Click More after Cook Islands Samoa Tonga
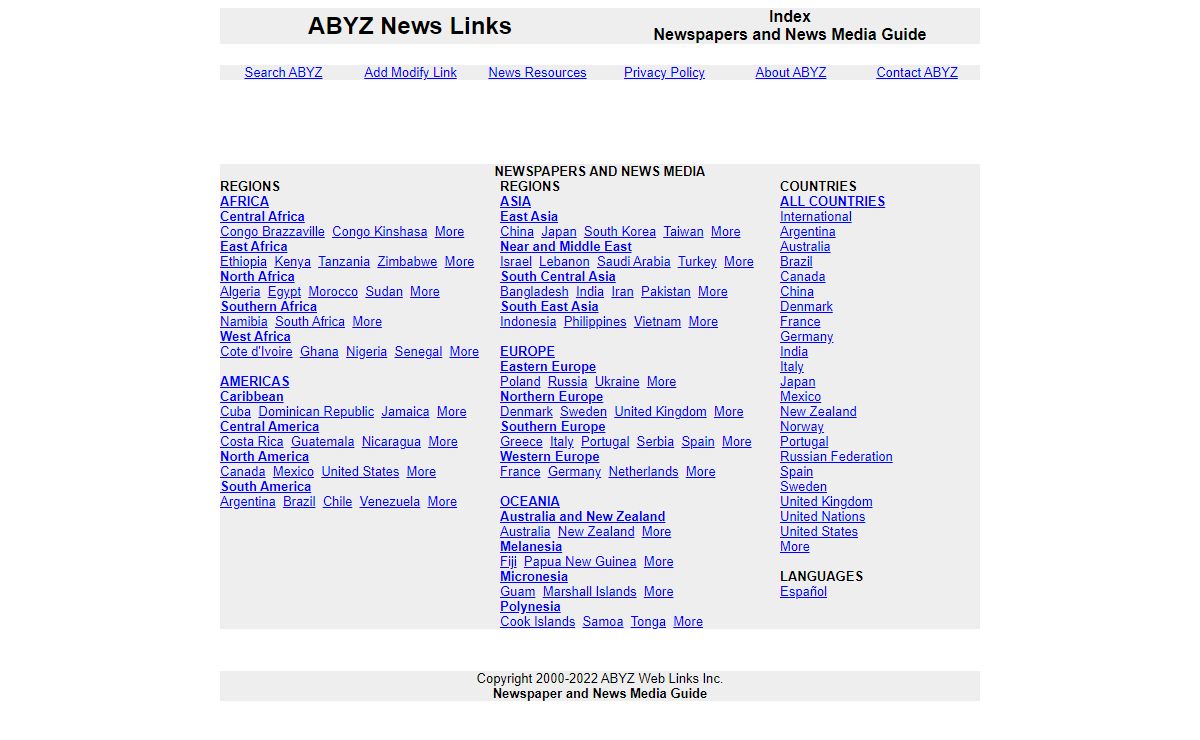 click(688, 621)
